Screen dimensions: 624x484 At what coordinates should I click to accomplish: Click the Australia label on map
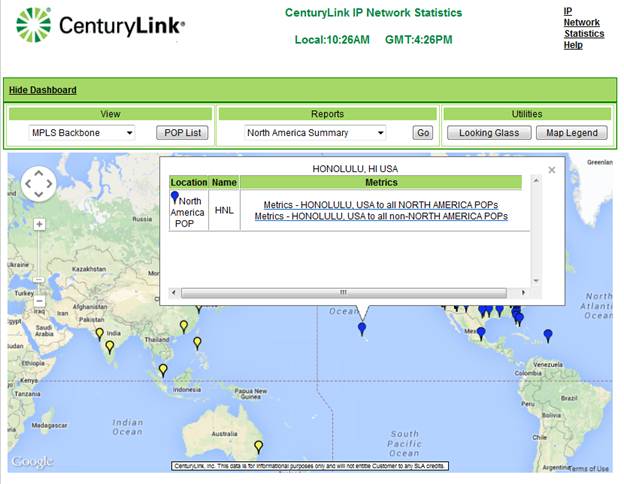point(224,434)
